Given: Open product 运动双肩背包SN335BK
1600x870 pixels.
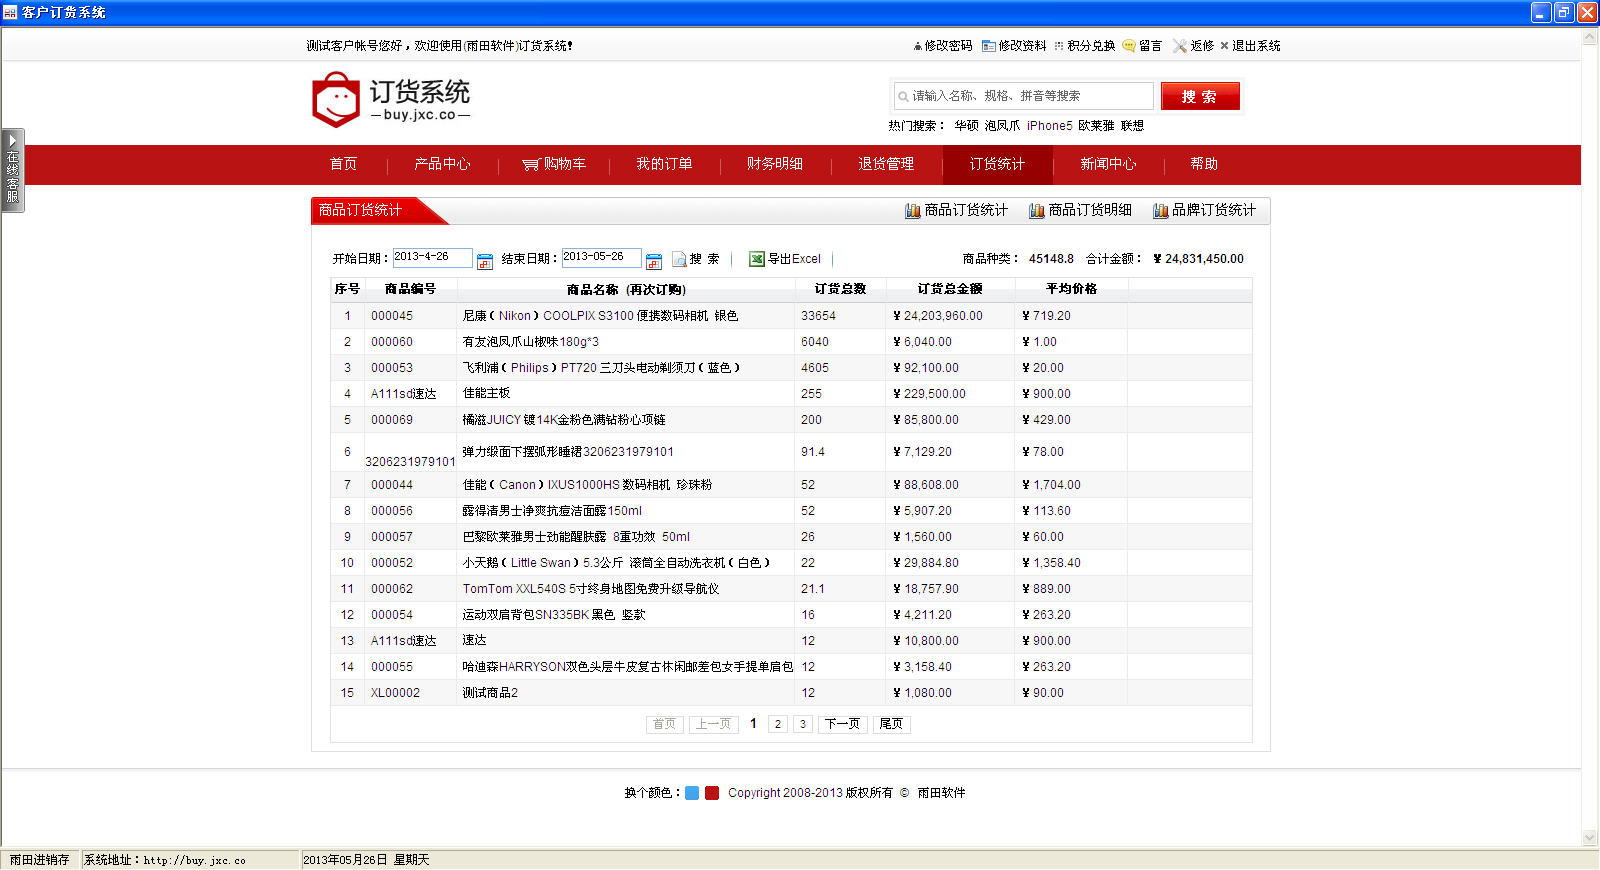Looking at the screenshot, I should [x=554, y=615].
